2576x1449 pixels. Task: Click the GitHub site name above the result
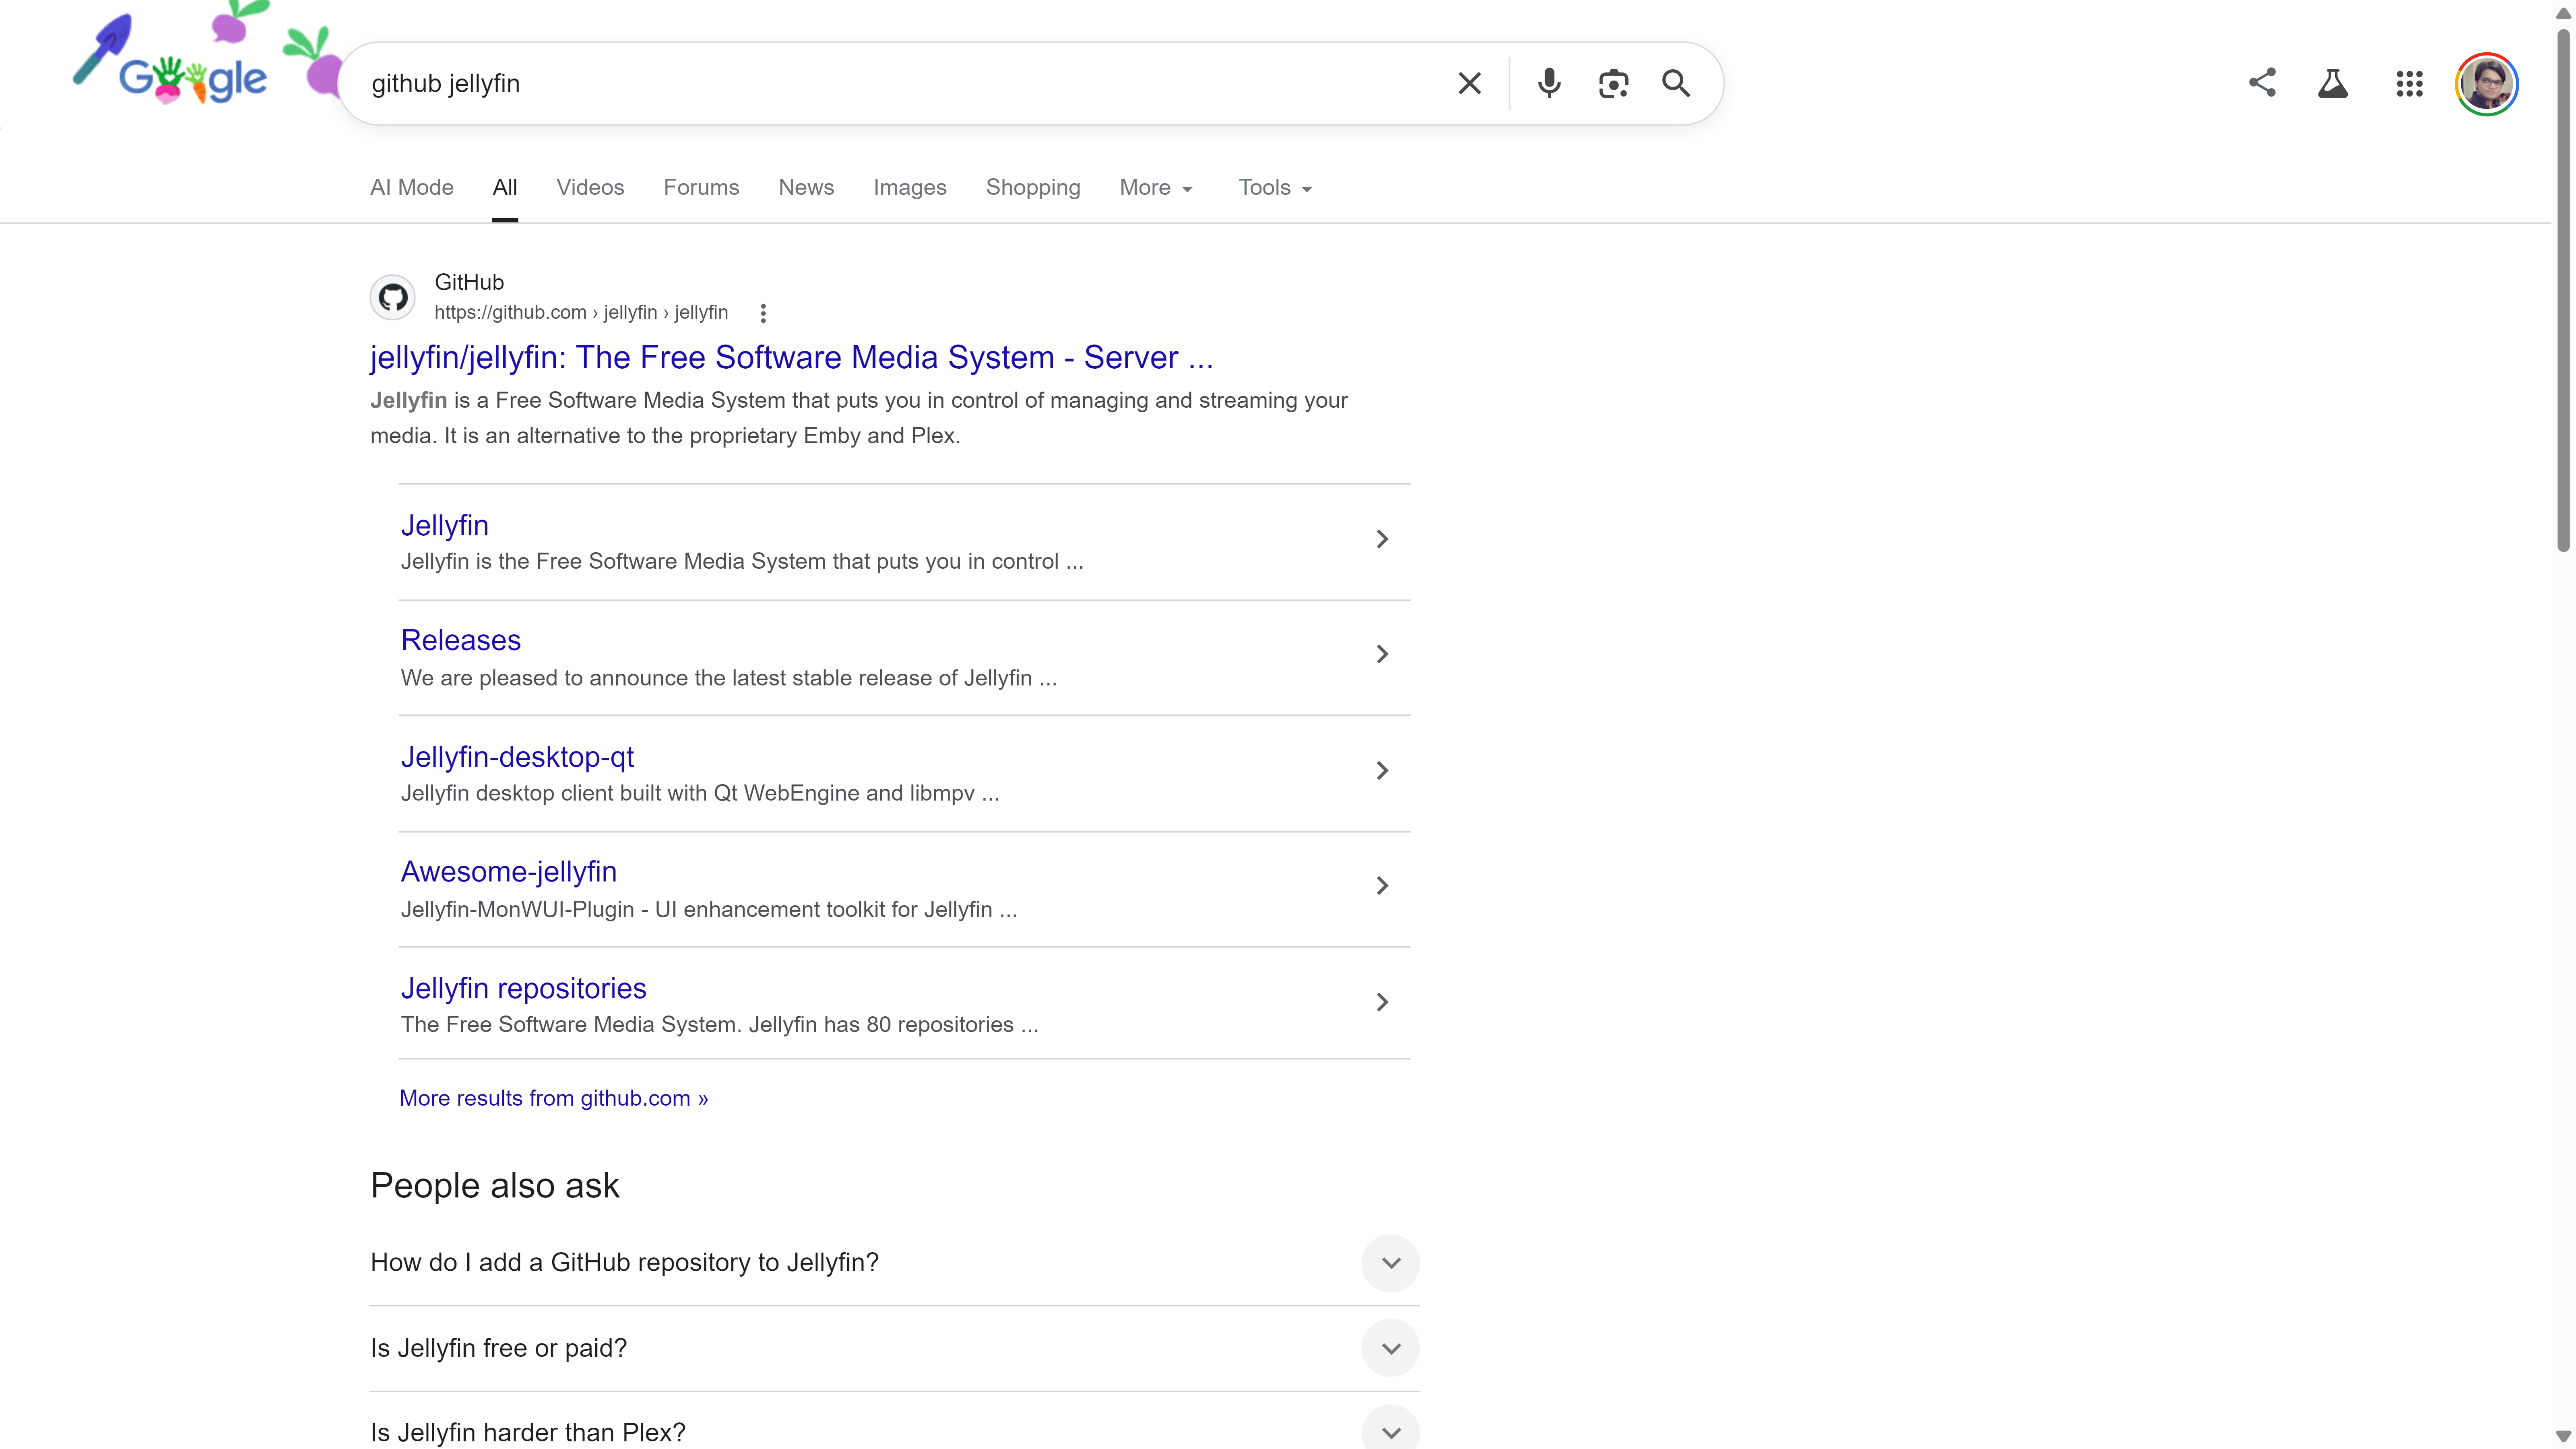click(469, 282)
